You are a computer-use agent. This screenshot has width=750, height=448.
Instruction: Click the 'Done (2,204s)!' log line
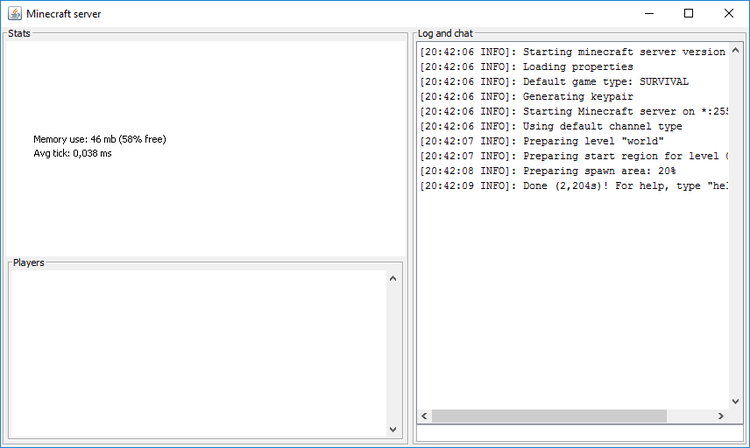tap(574, 186)
